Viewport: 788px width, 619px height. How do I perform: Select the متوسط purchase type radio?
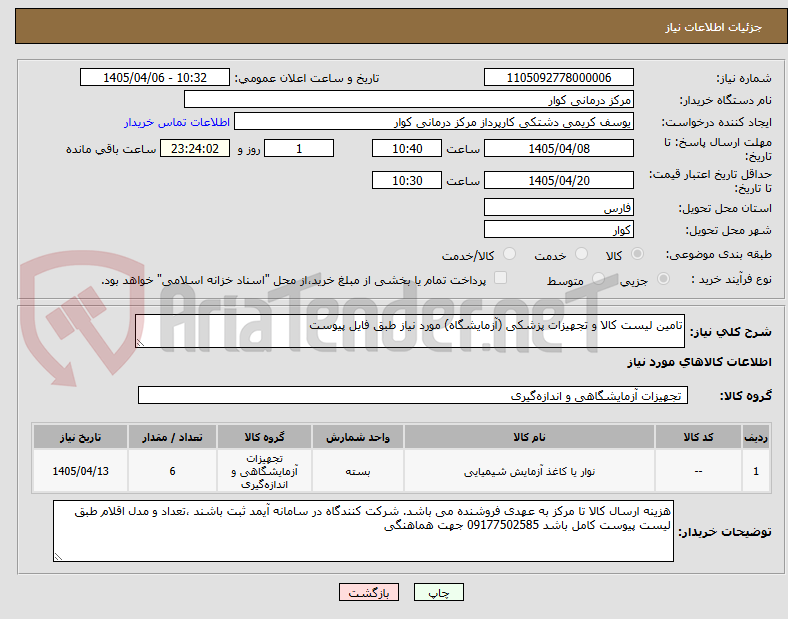point(598,278)
